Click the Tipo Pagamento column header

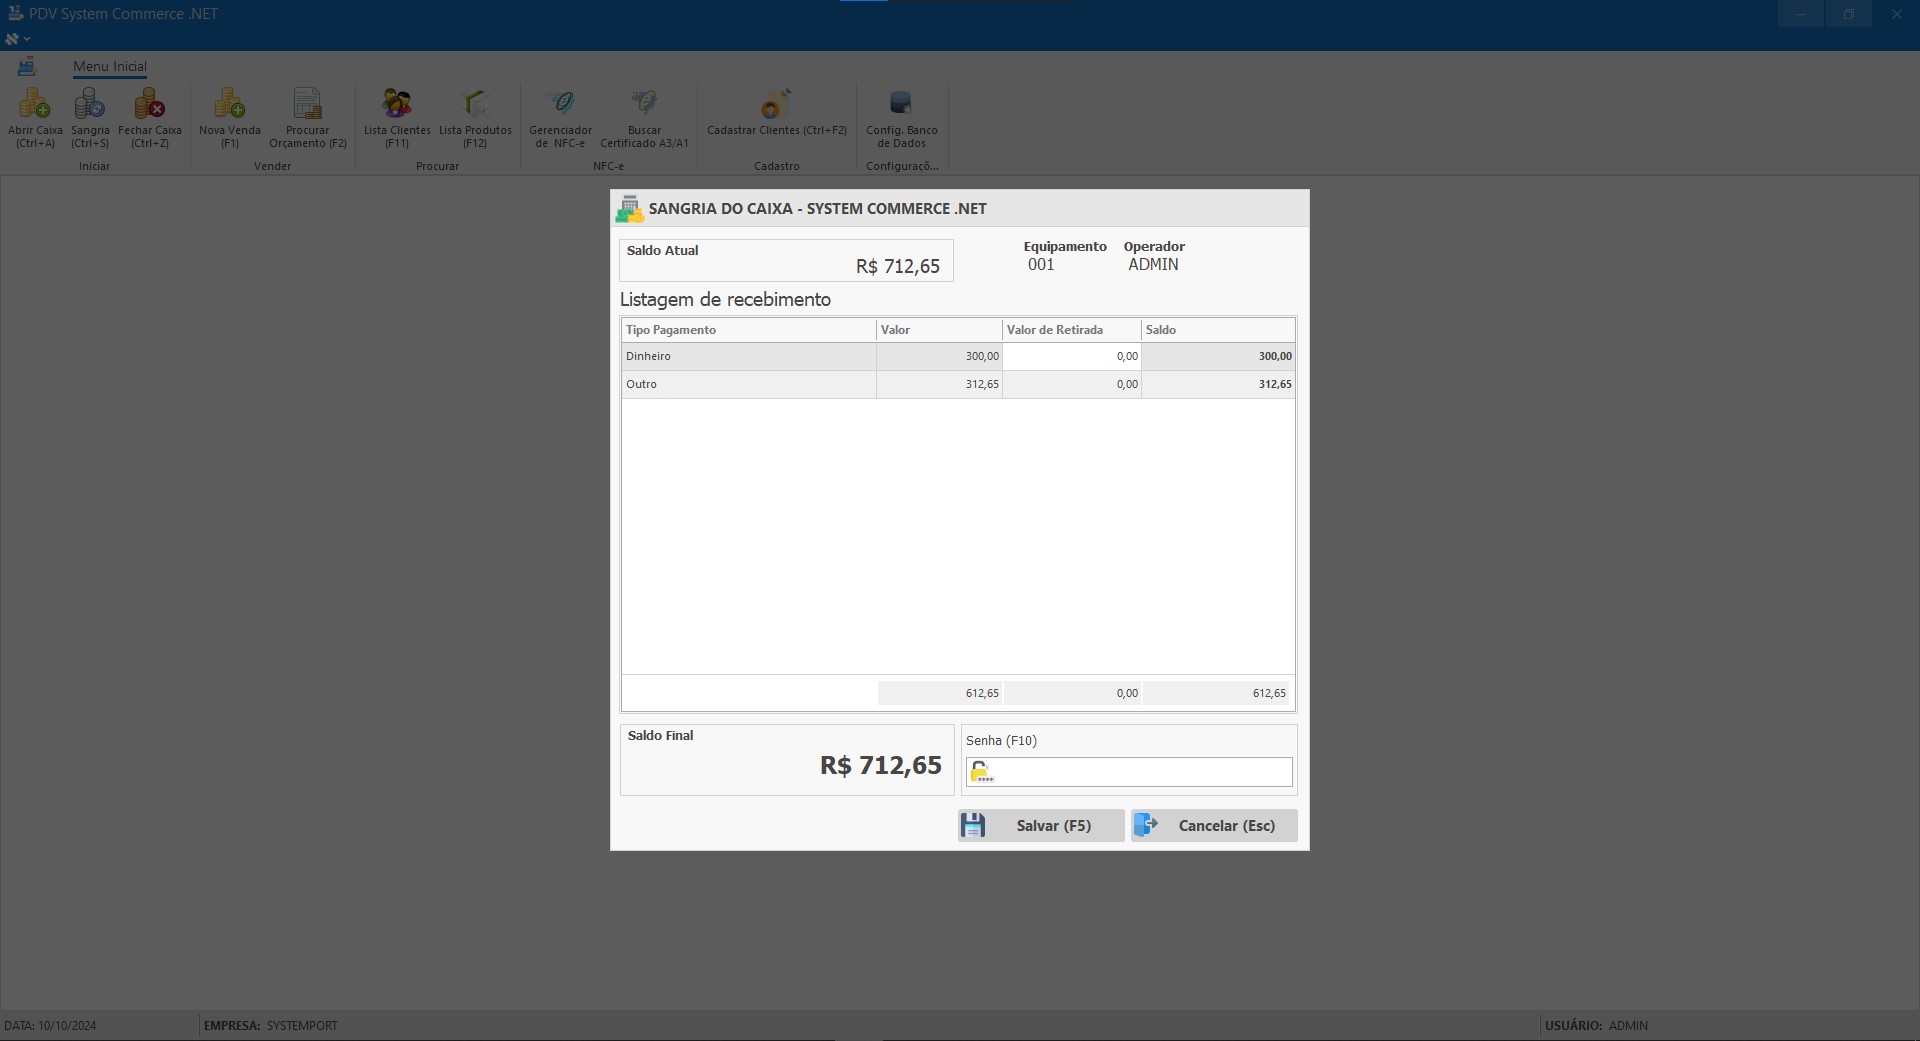[x=747, y=330]
